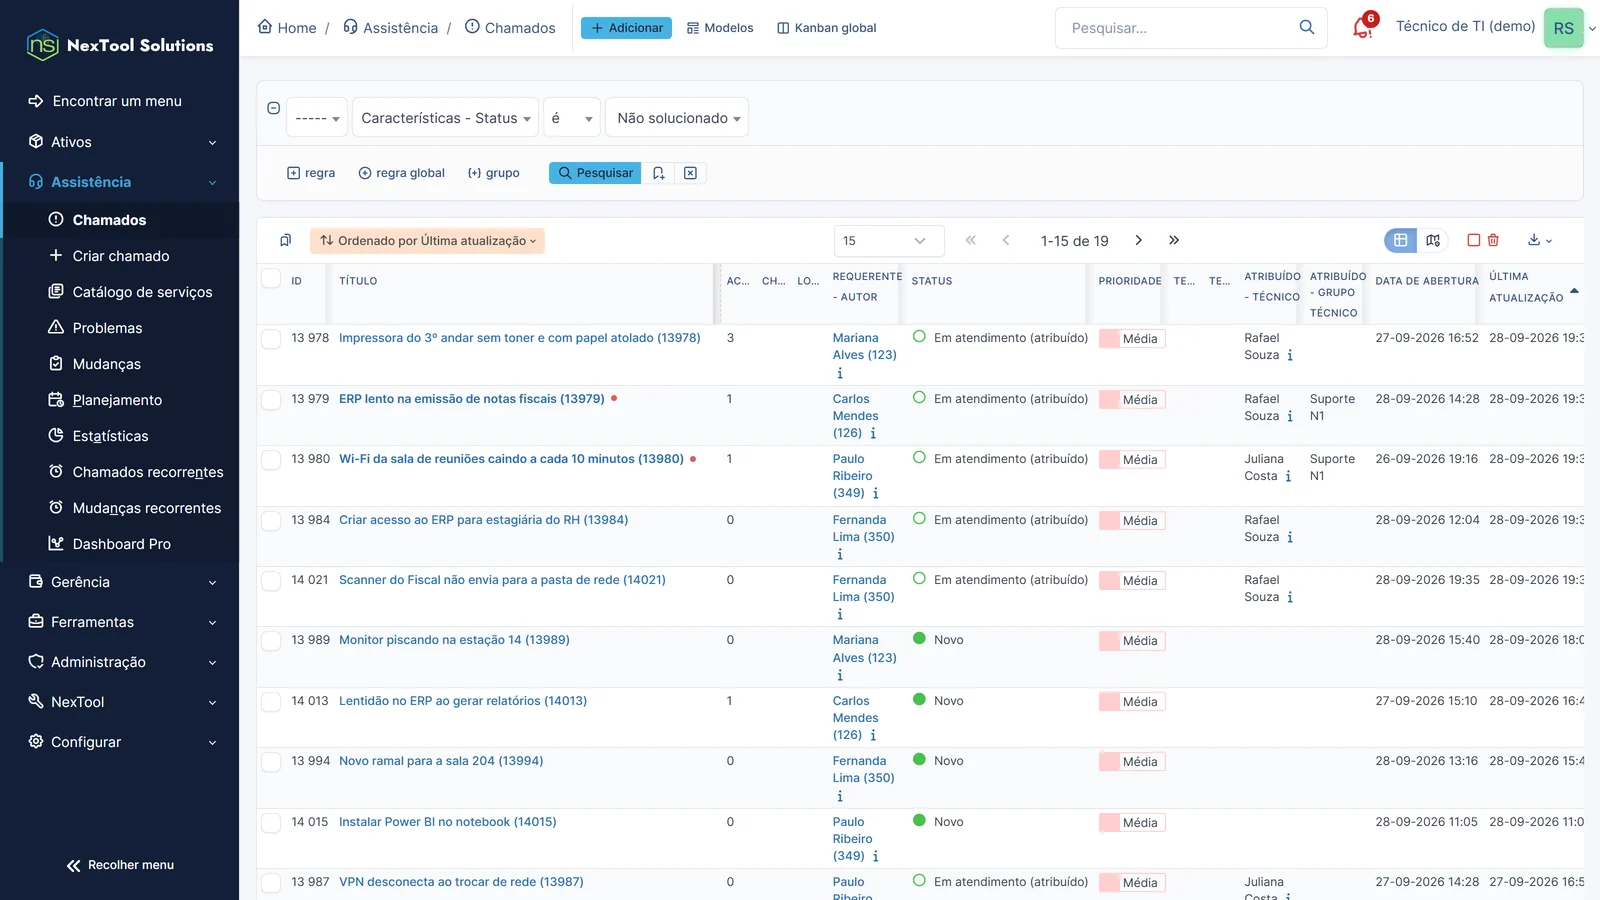Click Média priority swatch for ticket 14 013
The width and height of the screenshot is (1600, 900).
(x=1132, y=702)
